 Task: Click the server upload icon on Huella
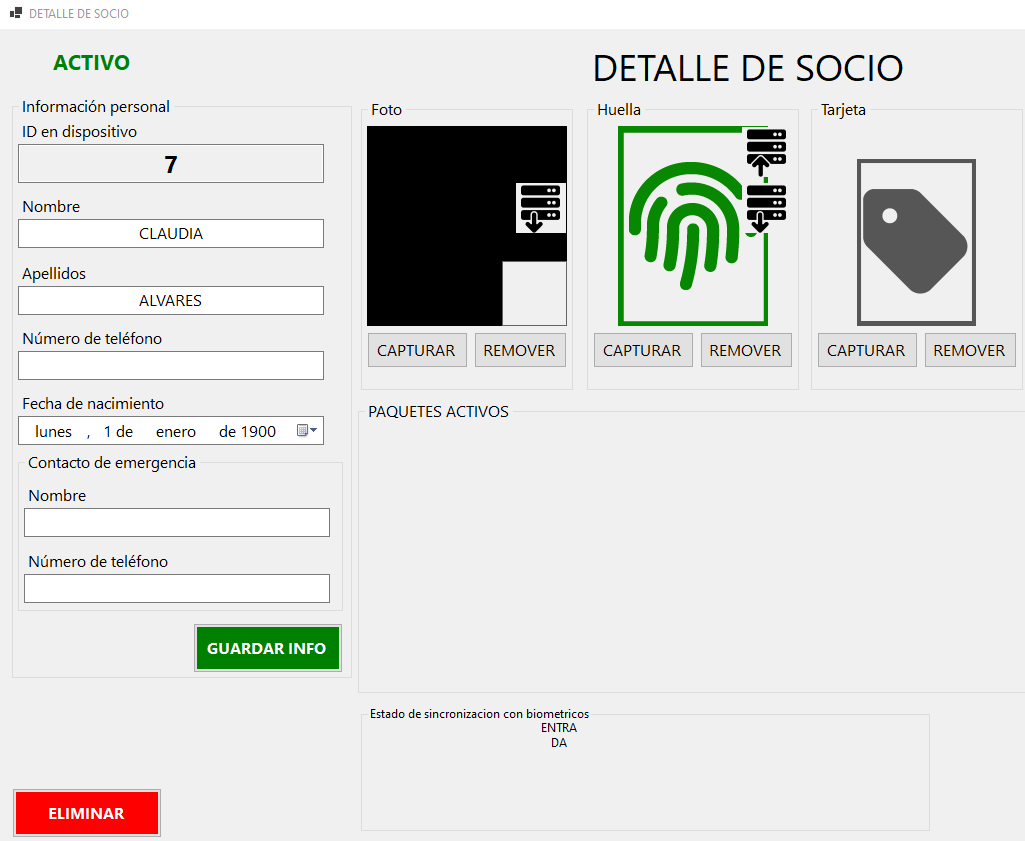(766, 148)
